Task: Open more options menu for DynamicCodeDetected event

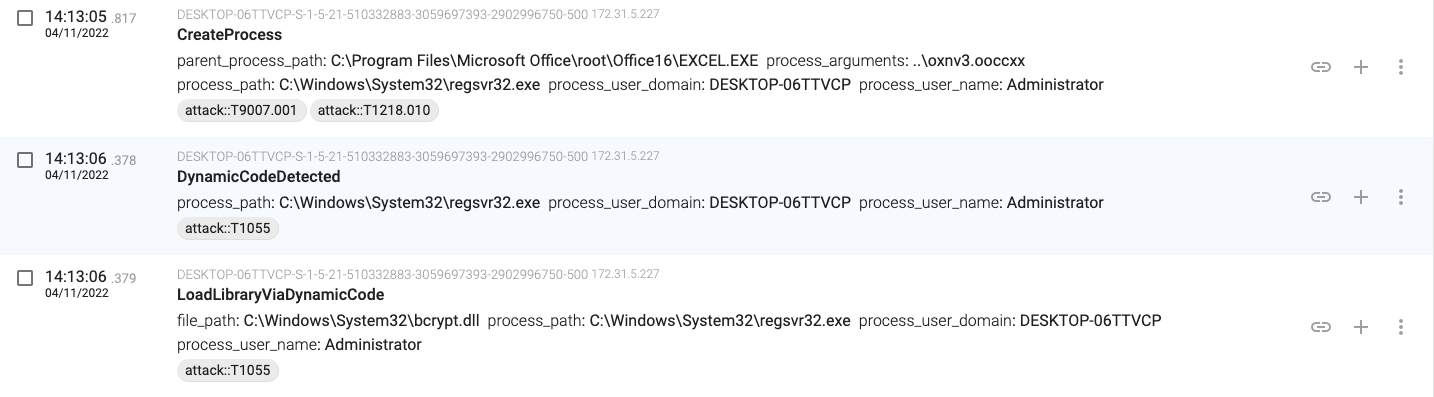Action: [1401, 197]
